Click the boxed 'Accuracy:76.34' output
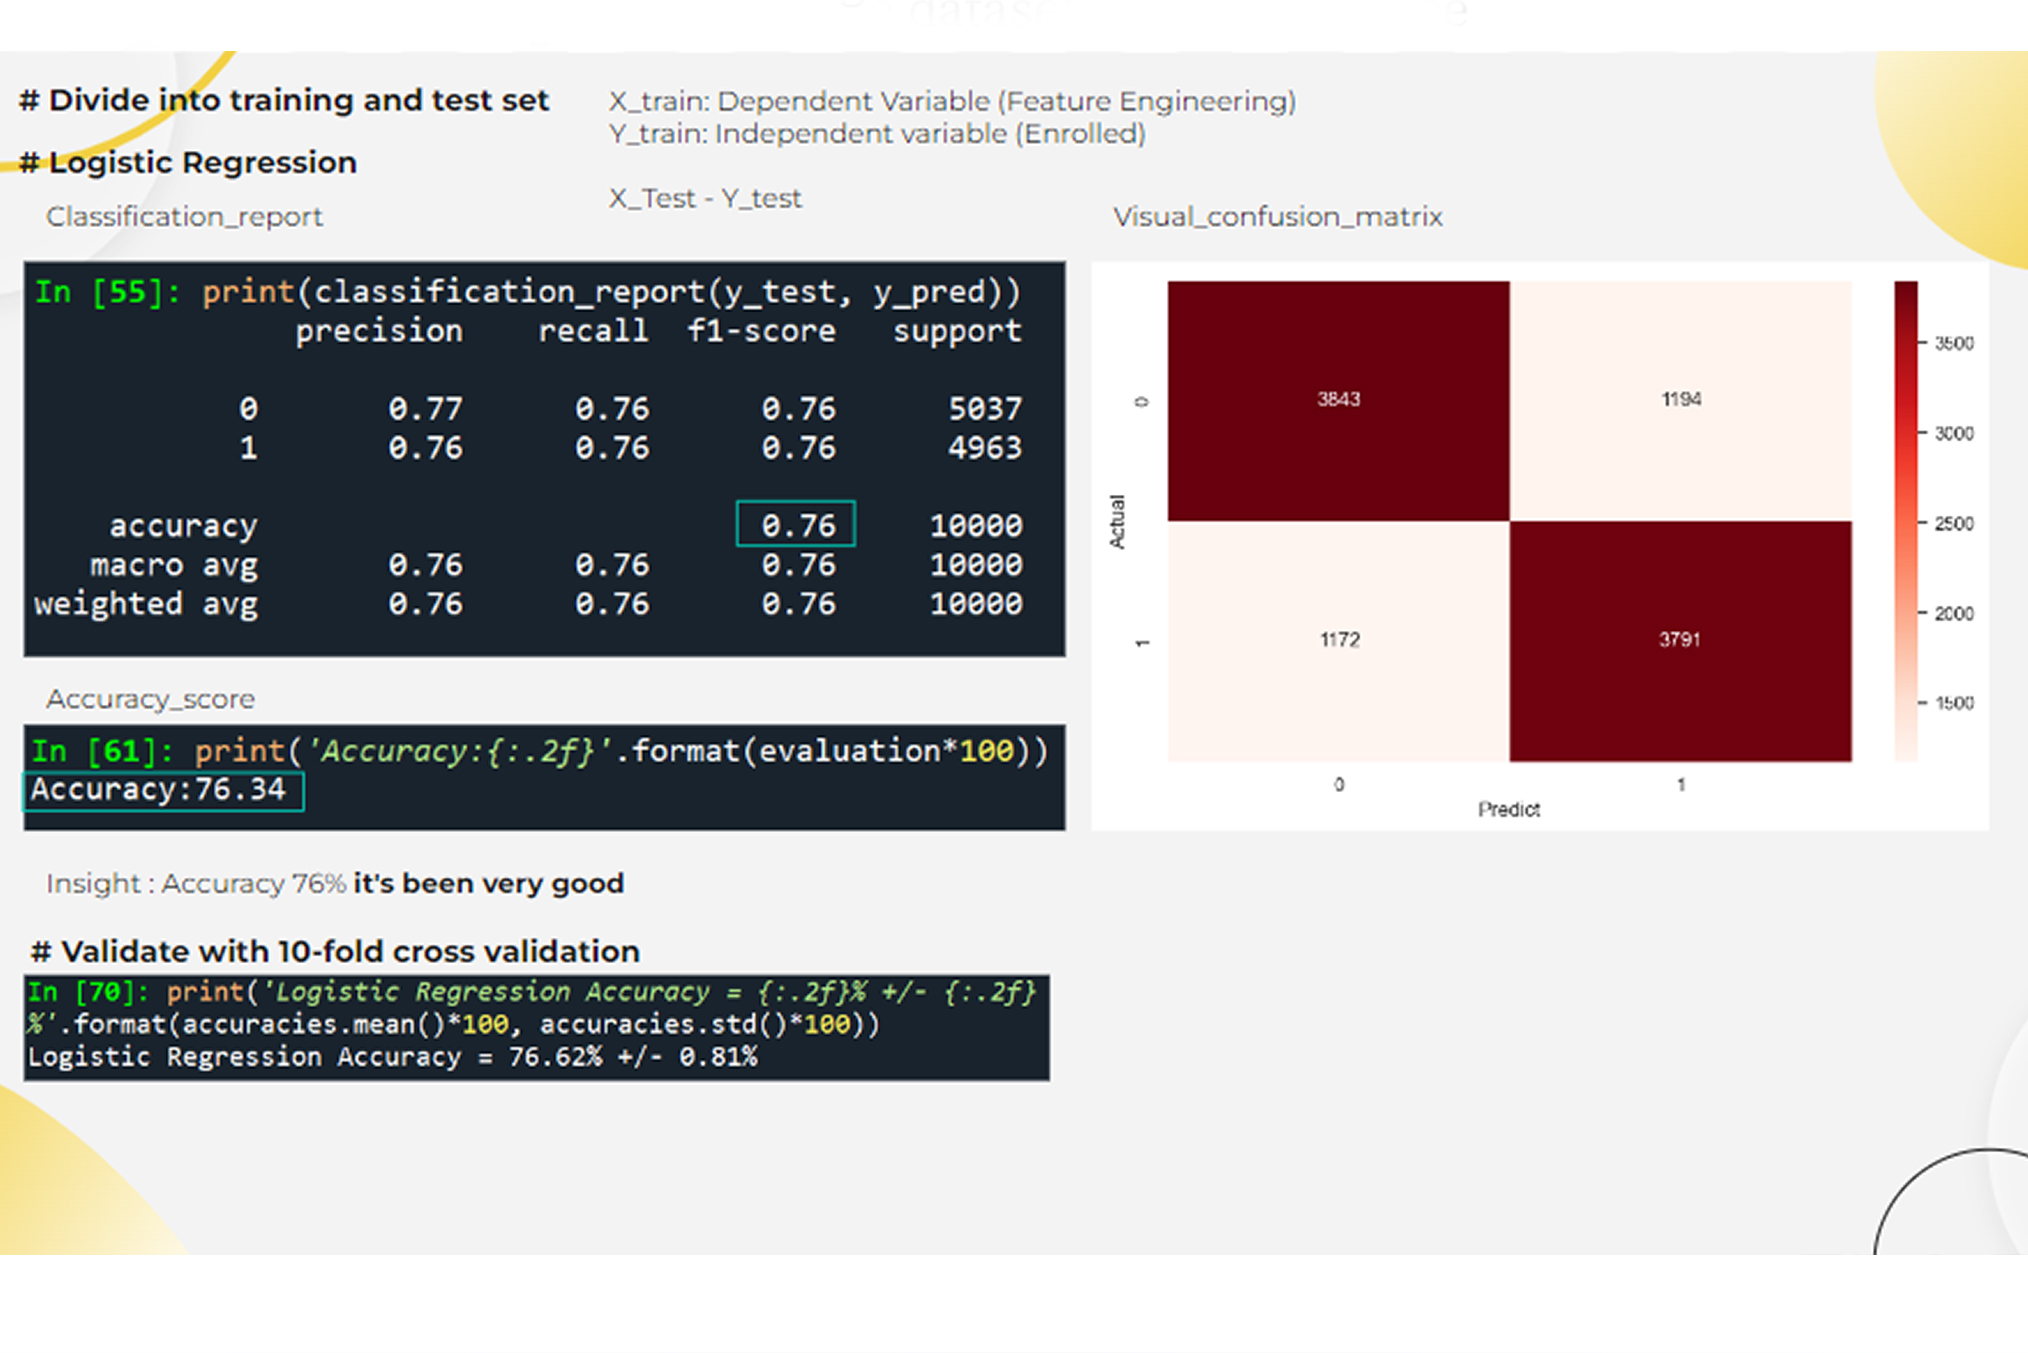Image resolution: width=2028 pixels, height=1353 pixels. point(163,791)
